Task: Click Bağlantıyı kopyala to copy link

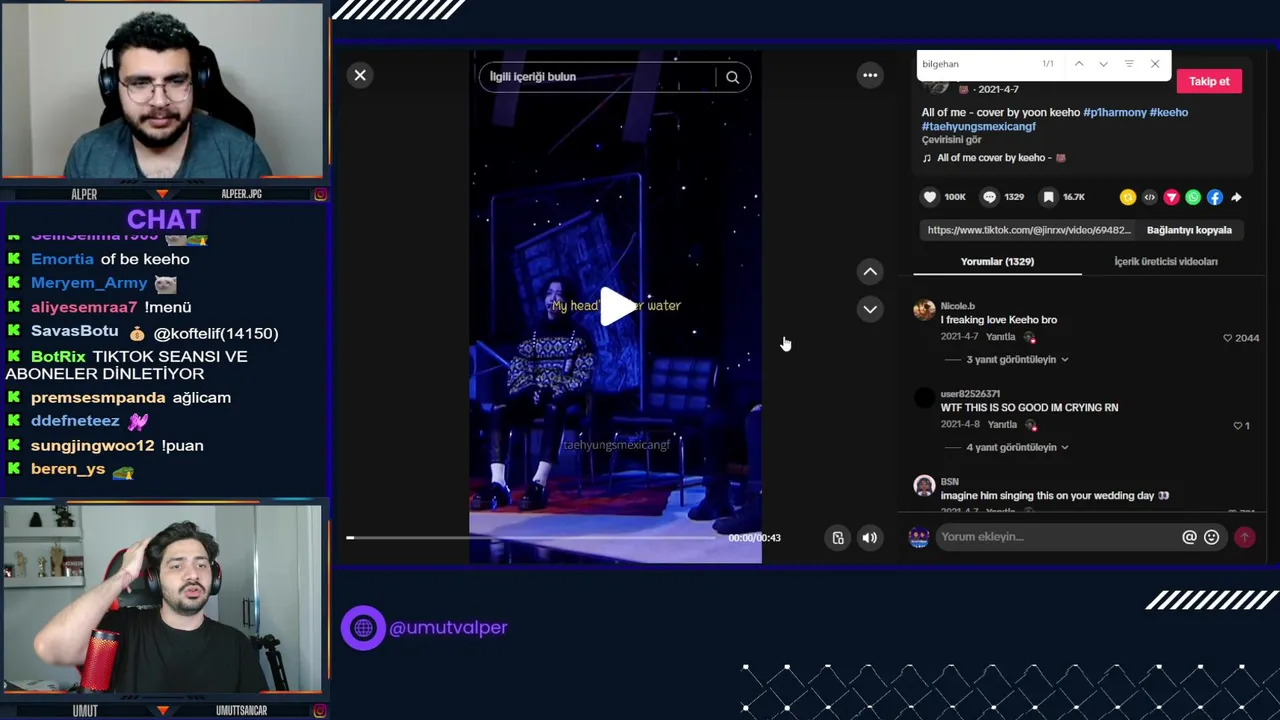Action: coord(1189,230)
